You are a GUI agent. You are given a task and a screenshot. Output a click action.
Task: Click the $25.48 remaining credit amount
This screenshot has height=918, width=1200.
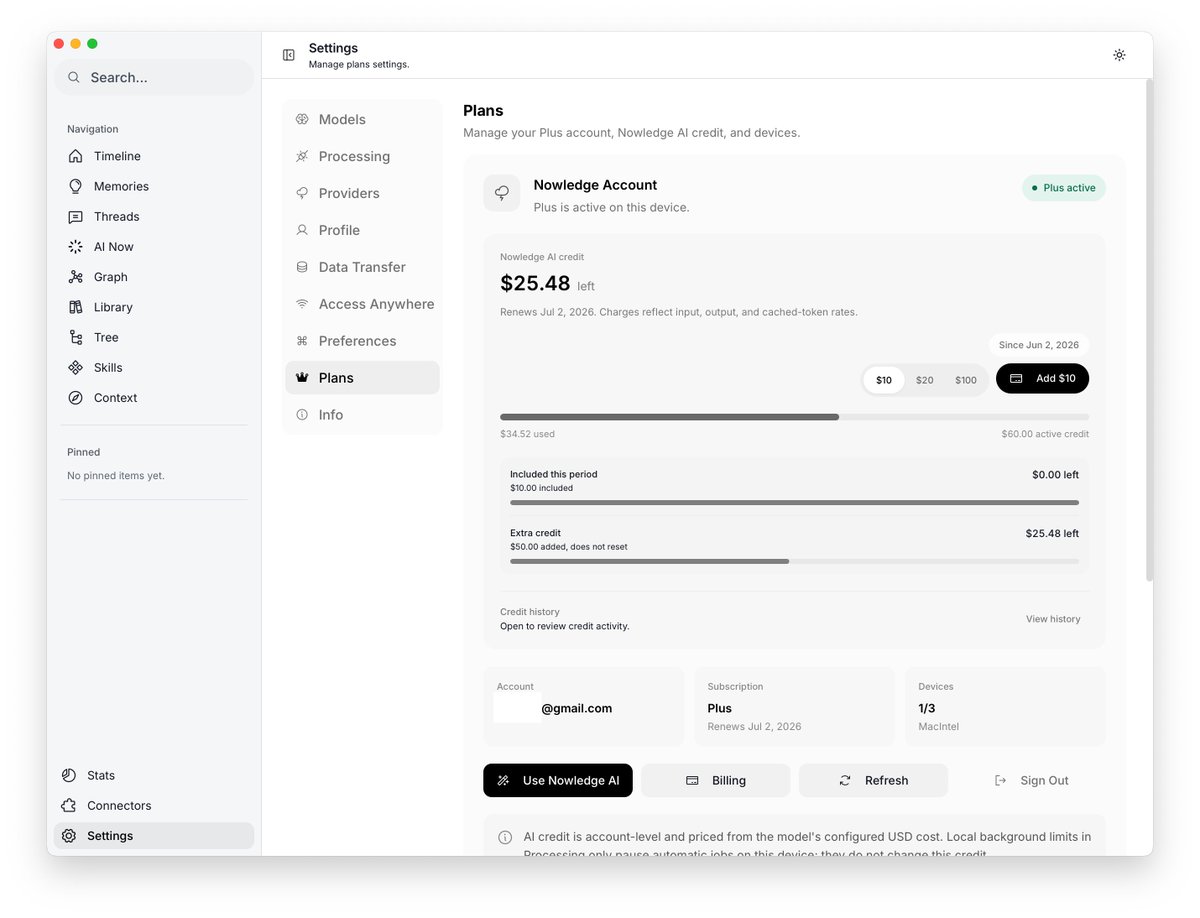point(535,283)
